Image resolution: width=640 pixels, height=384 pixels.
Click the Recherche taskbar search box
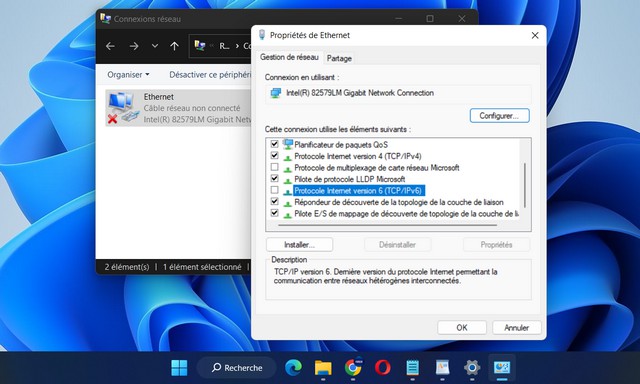pos(237,368)
